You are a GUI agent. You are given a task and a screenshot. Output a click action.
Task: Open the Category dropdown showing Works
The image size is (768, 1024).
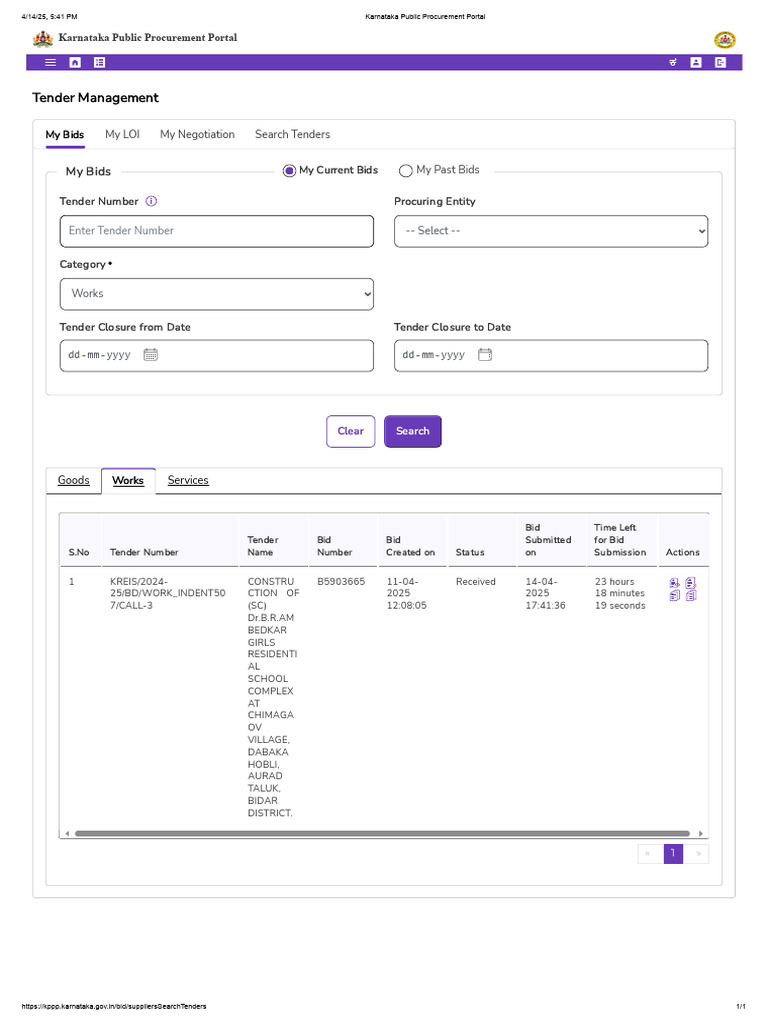pyautogui.click(x=217, y=294)
